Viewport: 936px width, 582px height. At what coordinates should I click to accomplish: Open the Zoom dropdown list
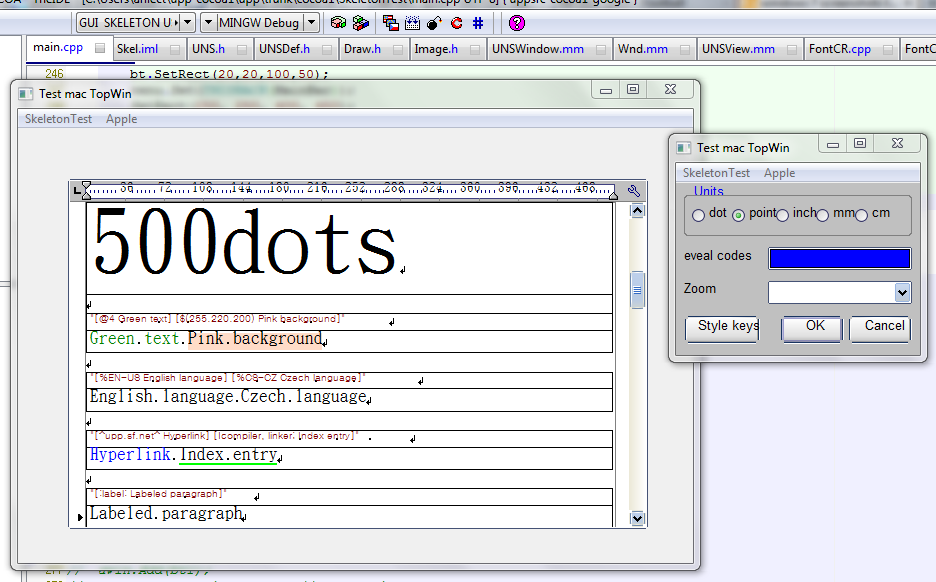[x=902, y=292]
